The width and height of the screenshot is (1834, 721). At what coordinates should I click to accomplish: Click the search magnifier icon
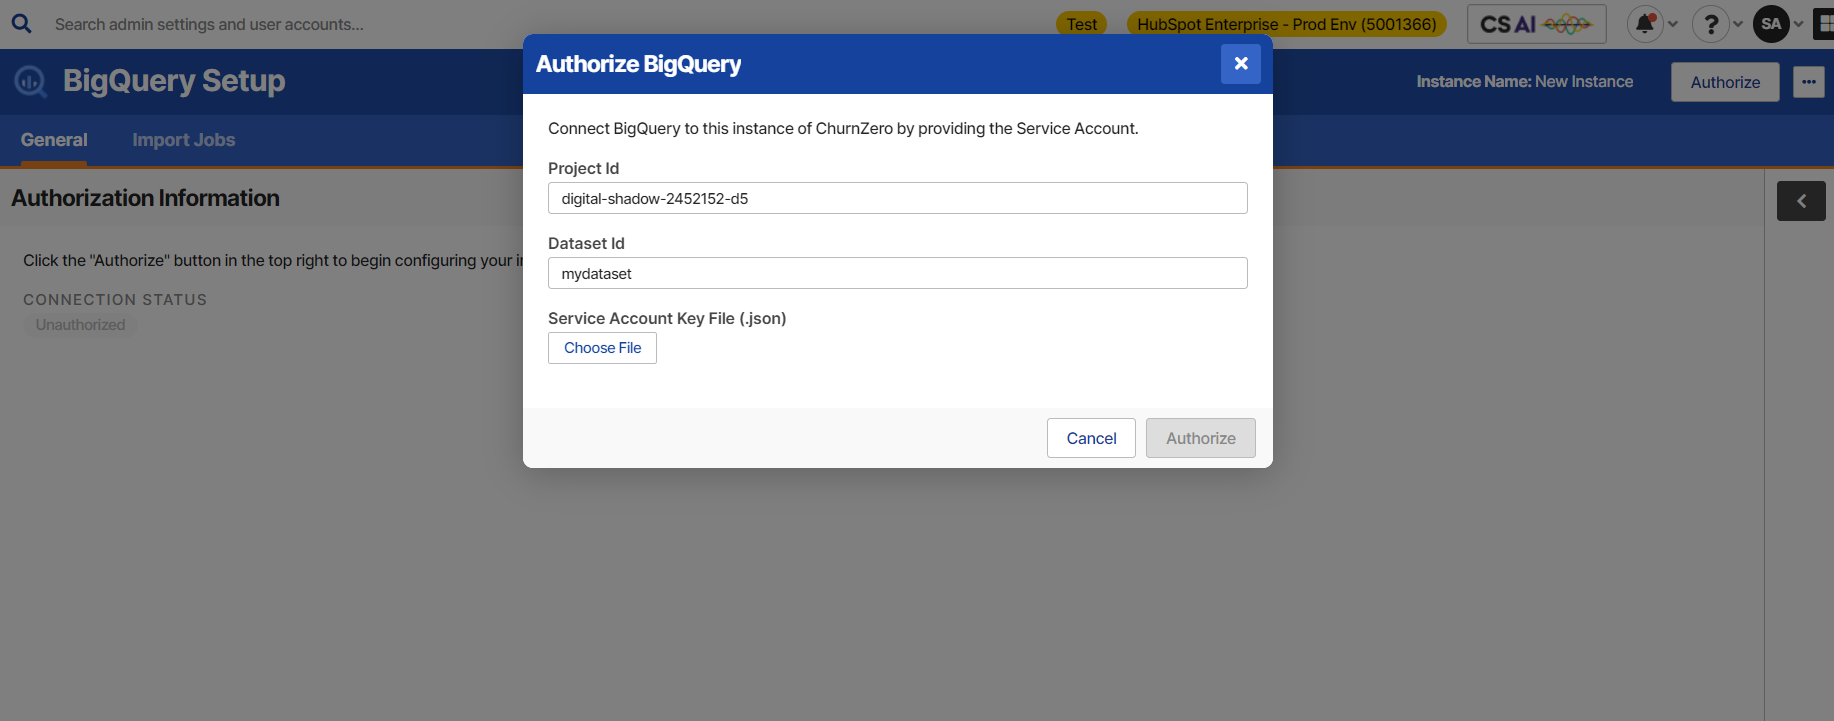coord(21,23)
